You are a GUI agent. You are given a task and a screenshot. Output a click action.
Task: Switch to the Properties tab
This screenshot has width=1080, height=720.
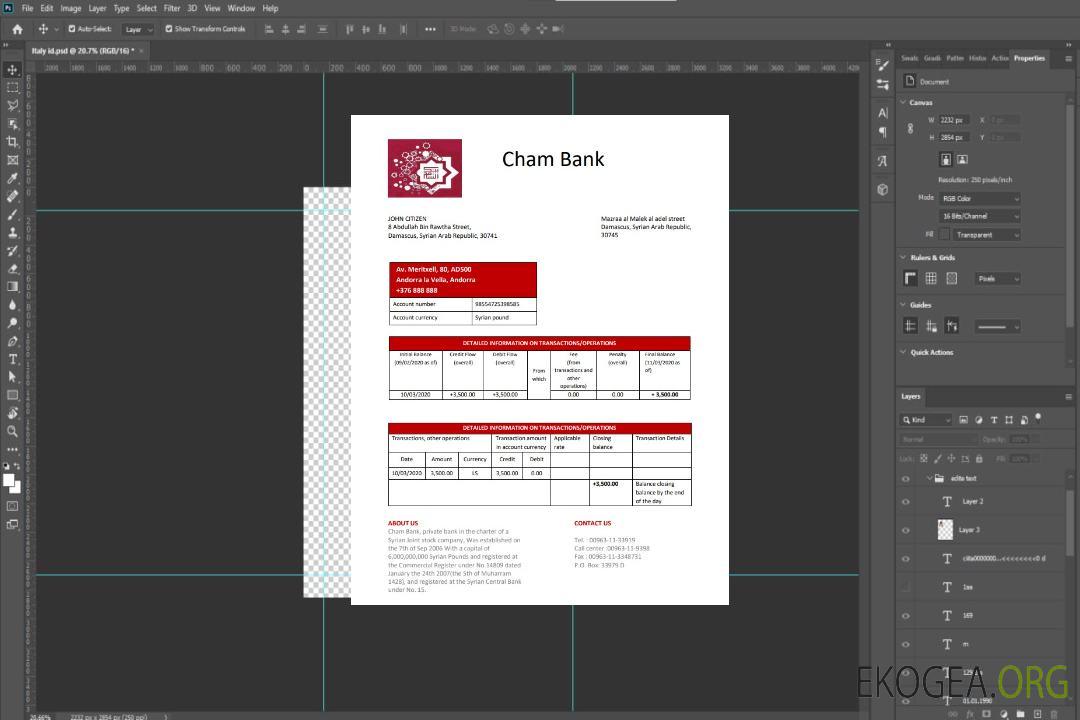pos(1029,58)
